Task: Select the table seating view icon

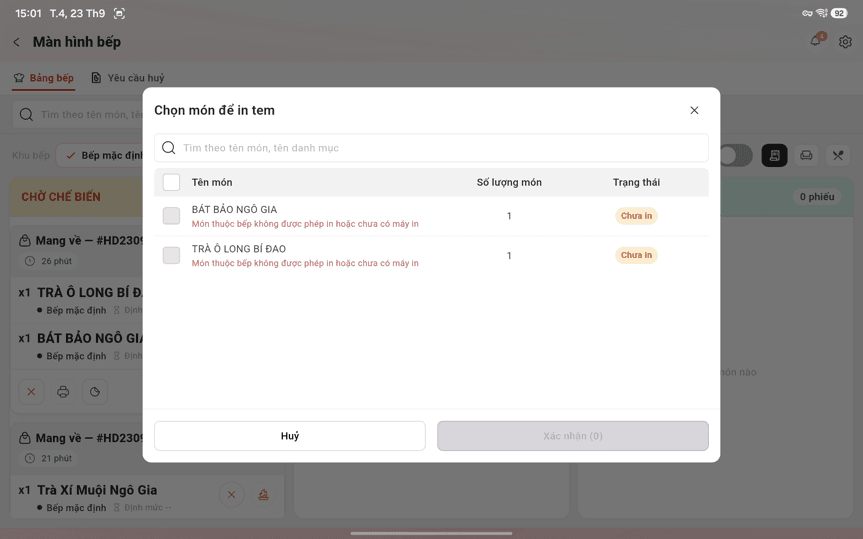Action: point(806,155)
